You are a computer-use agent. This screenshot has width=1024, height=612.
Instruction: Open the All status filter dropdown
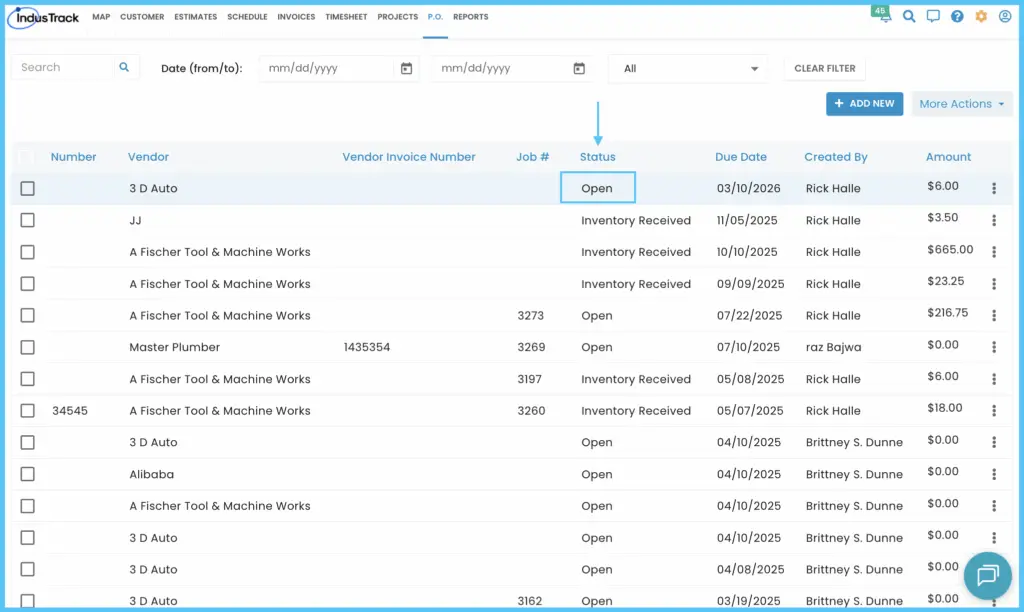click(x=688, y=69)
